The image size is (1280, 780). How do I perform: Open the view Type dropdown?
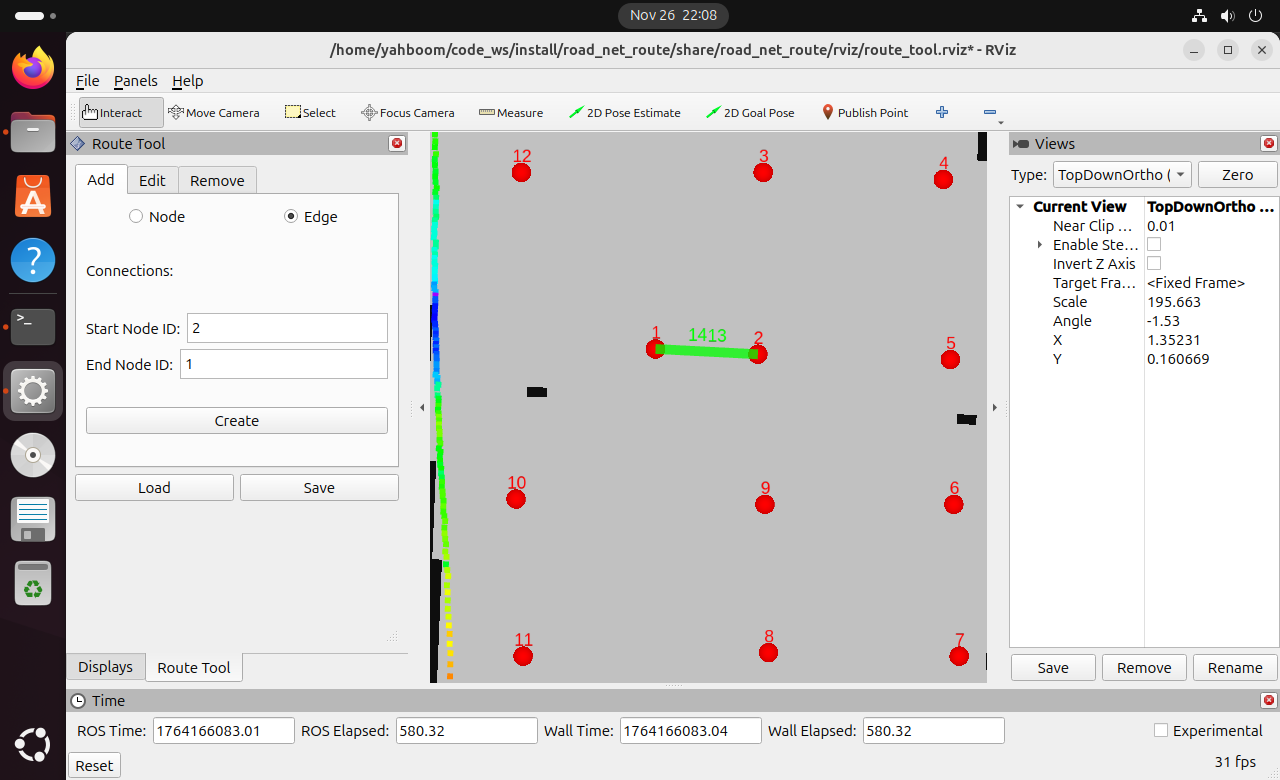pyautogui.click(x=1123, y=175)
